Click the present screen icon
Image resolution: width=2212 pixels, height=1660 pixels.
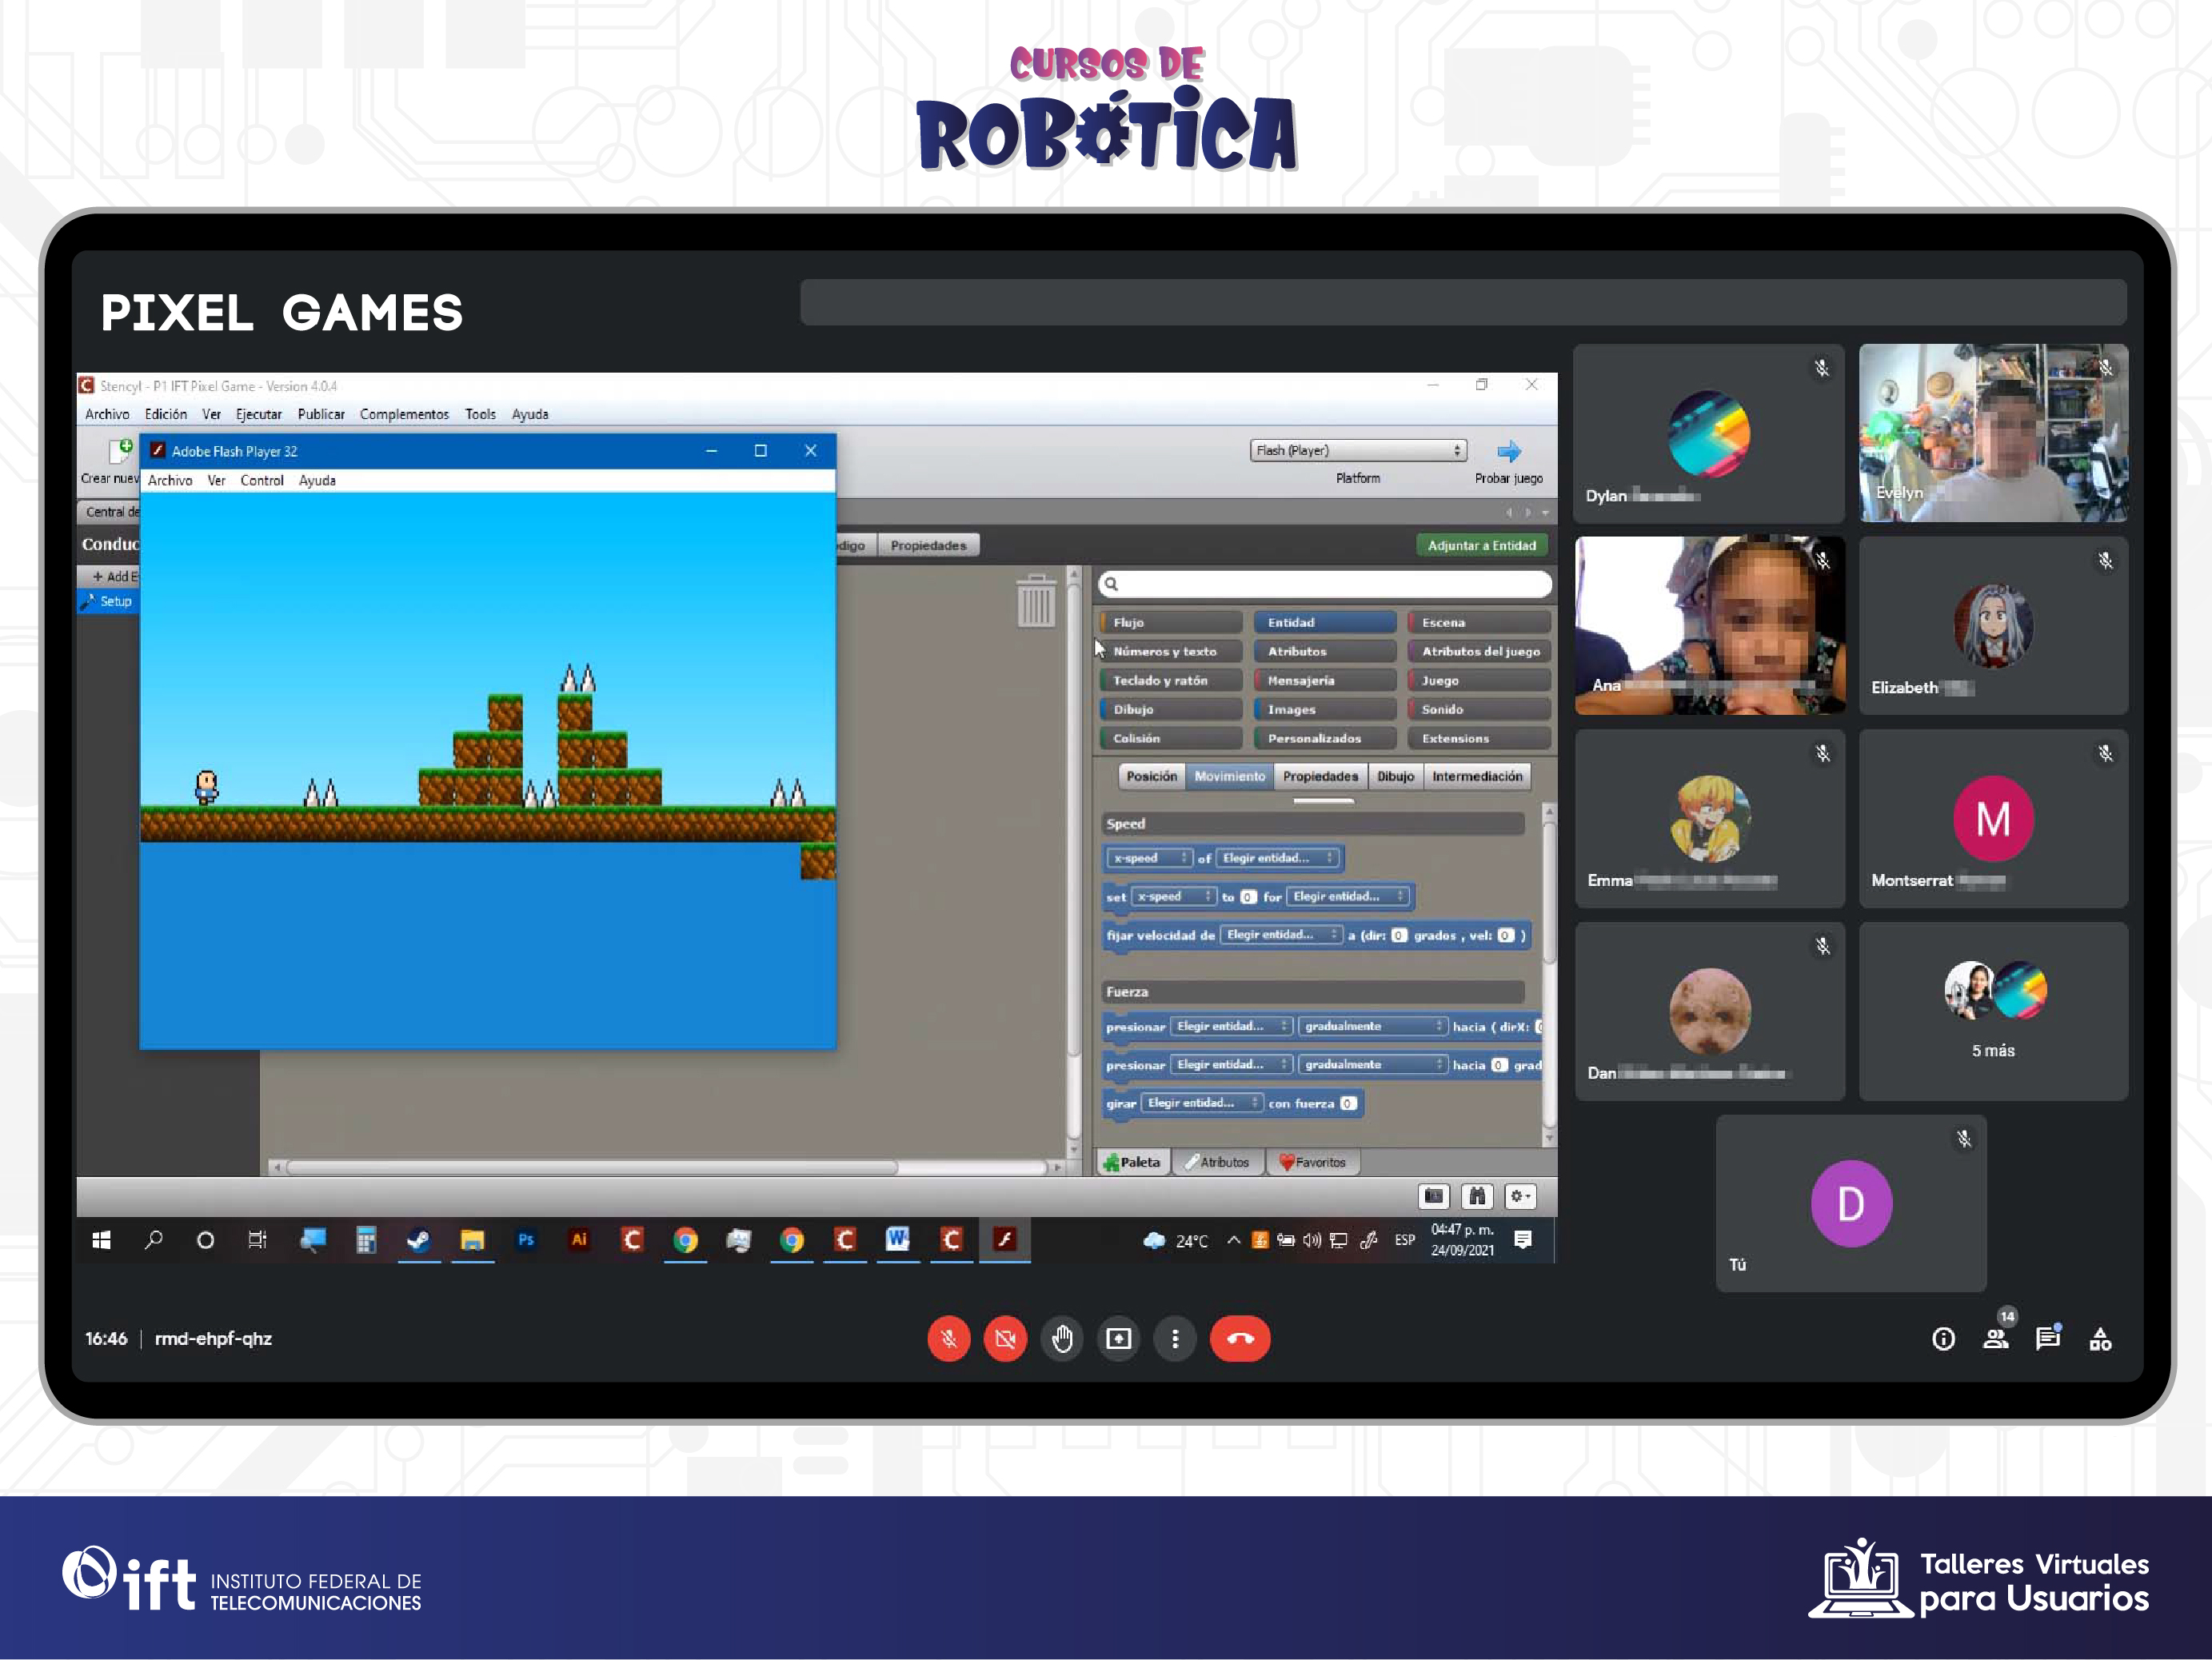(x=1119, y=1339)
